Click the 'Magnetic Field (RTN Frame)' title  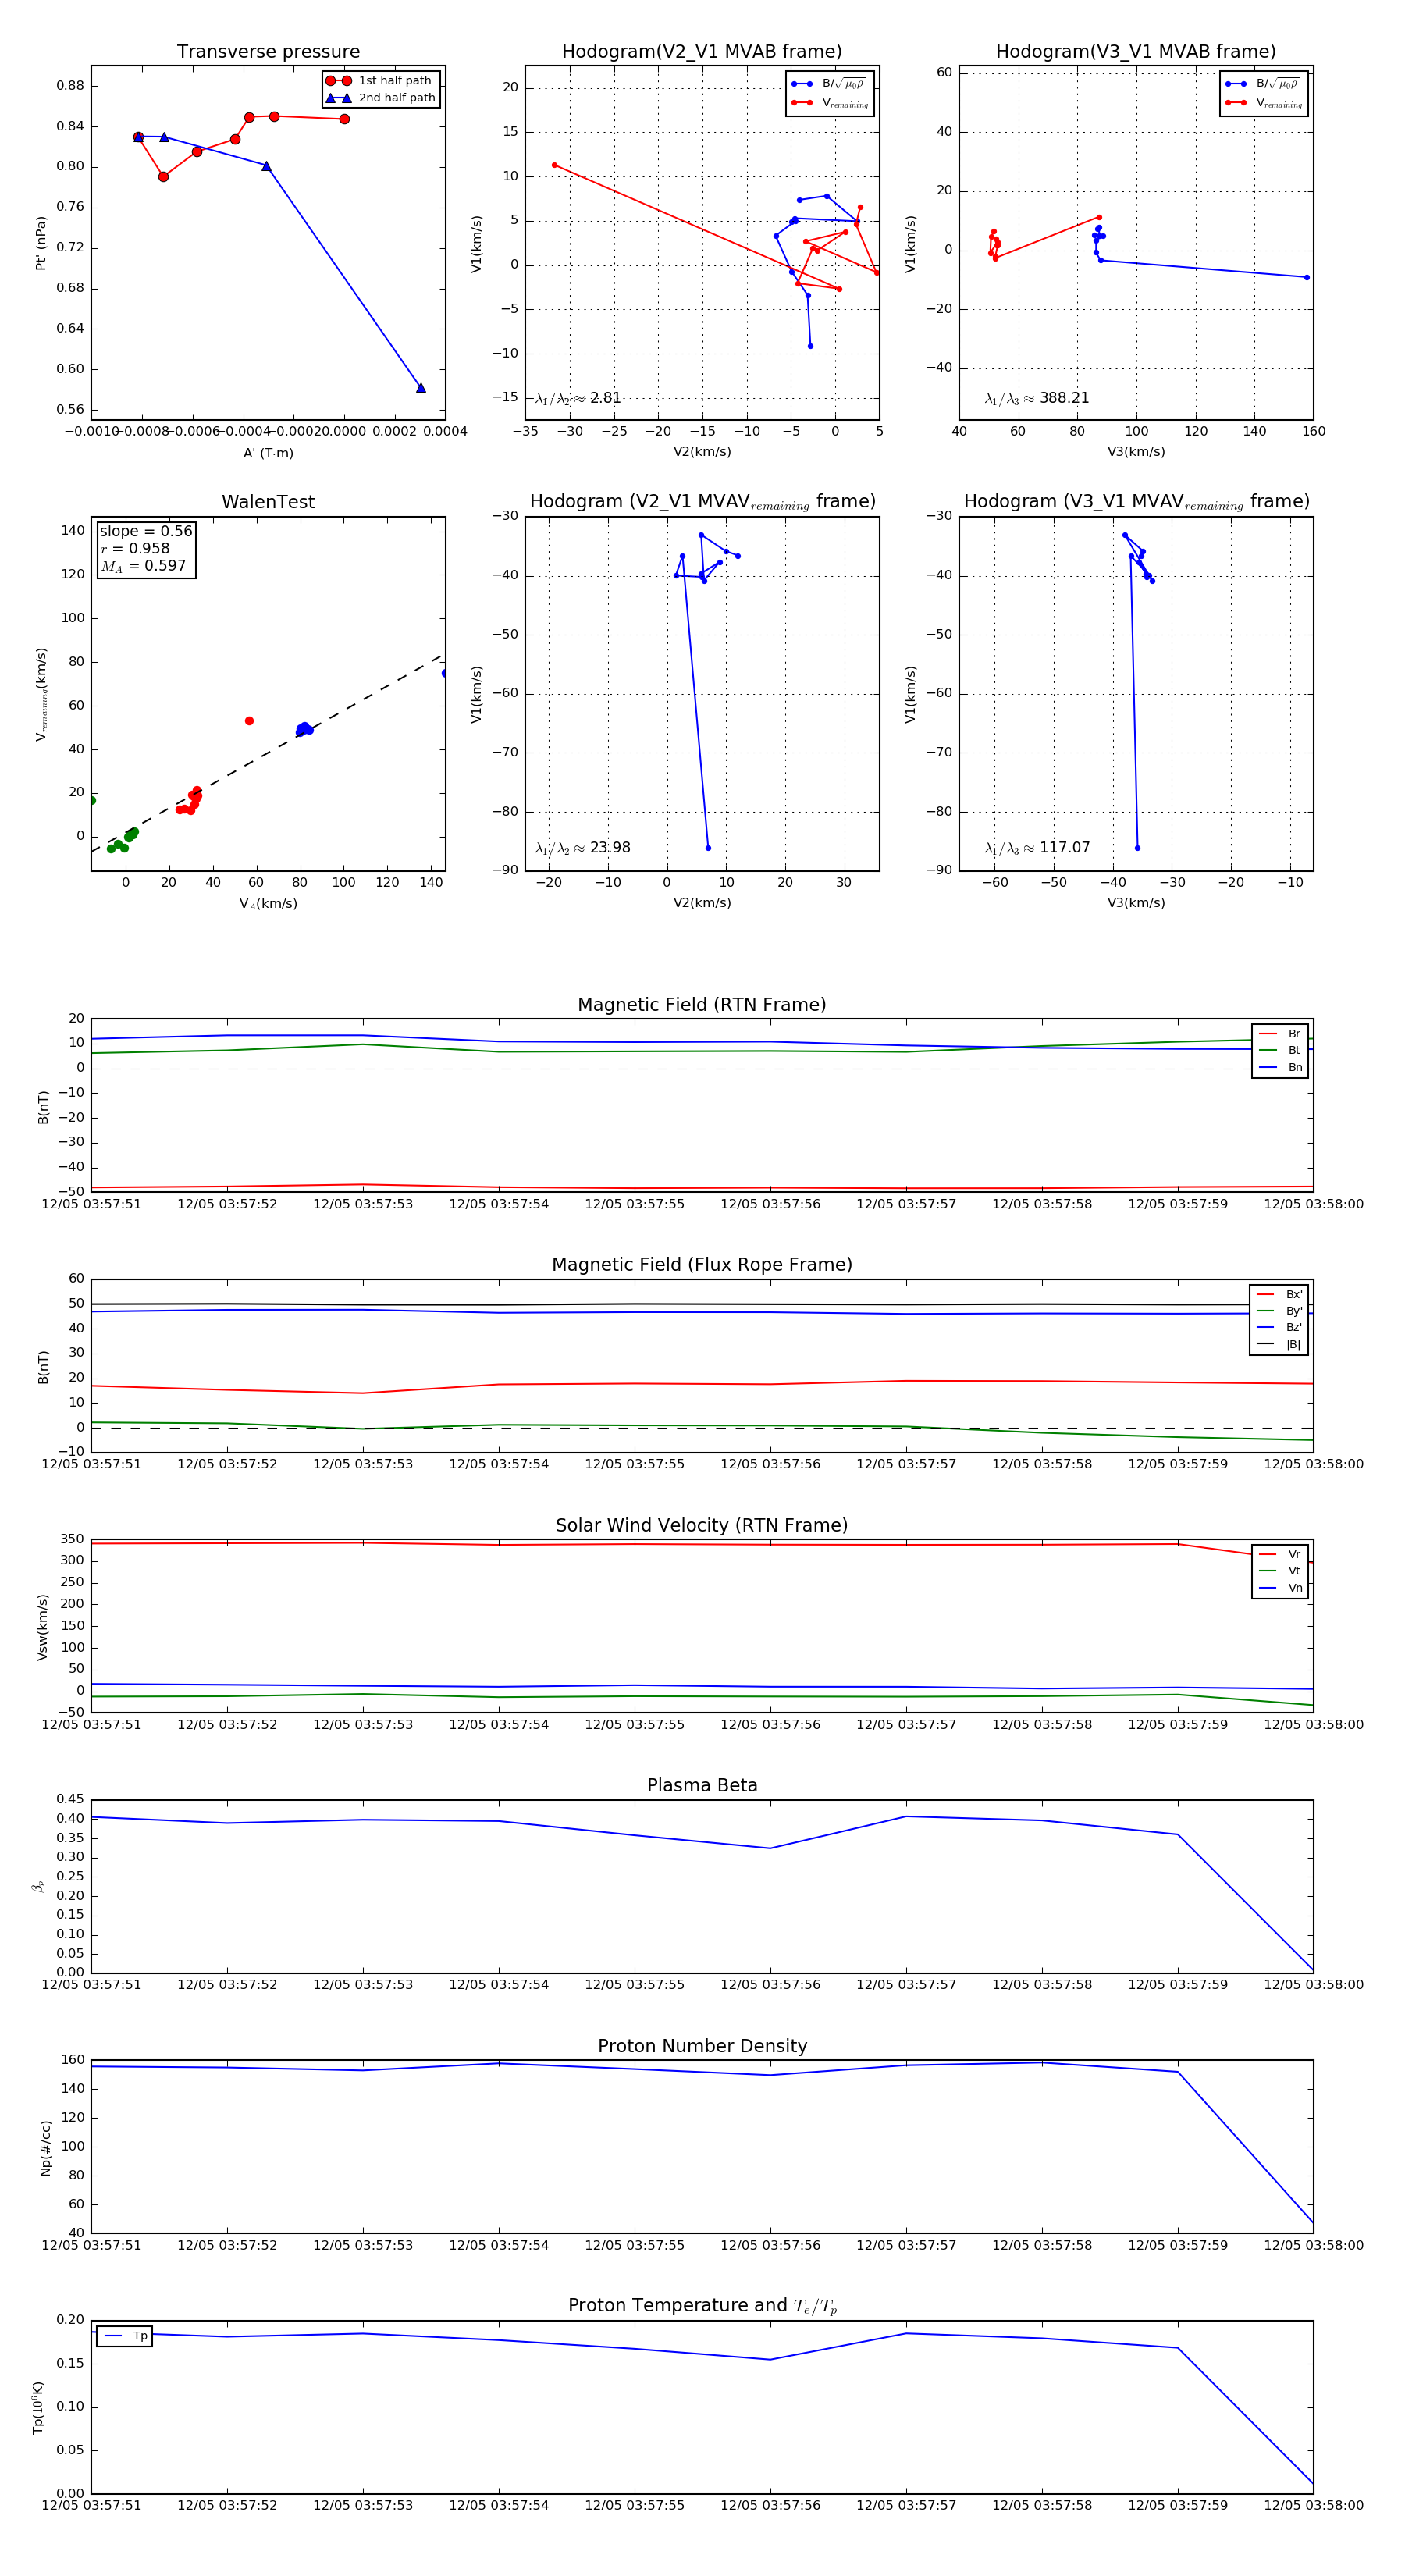(x=702, y=1005)
